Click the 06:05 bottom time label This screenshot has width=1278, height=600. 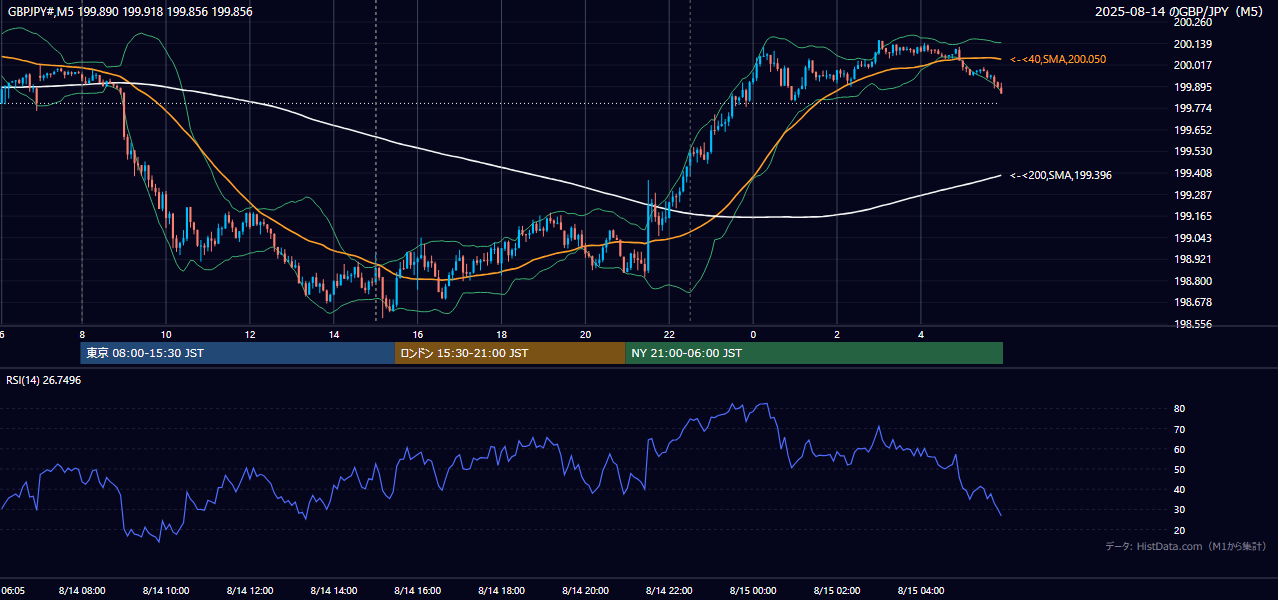coord(13,590)
